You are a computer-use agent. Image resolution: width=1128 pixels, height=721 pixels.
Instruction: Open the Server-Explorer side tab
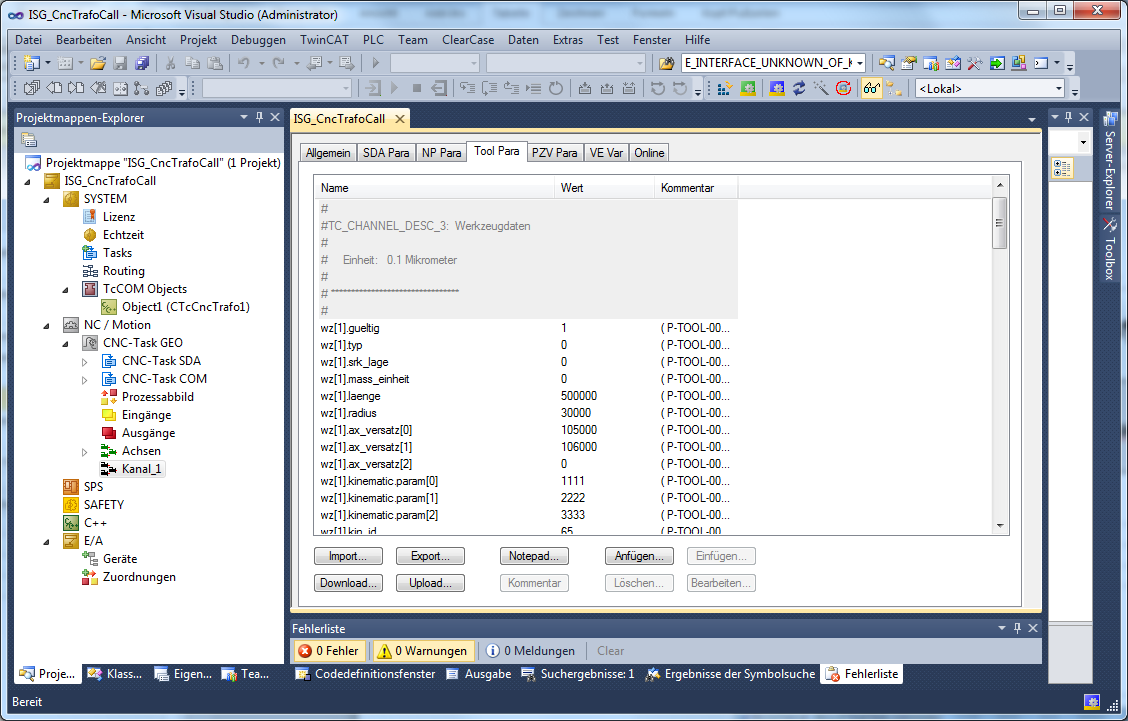point(1110,161)
